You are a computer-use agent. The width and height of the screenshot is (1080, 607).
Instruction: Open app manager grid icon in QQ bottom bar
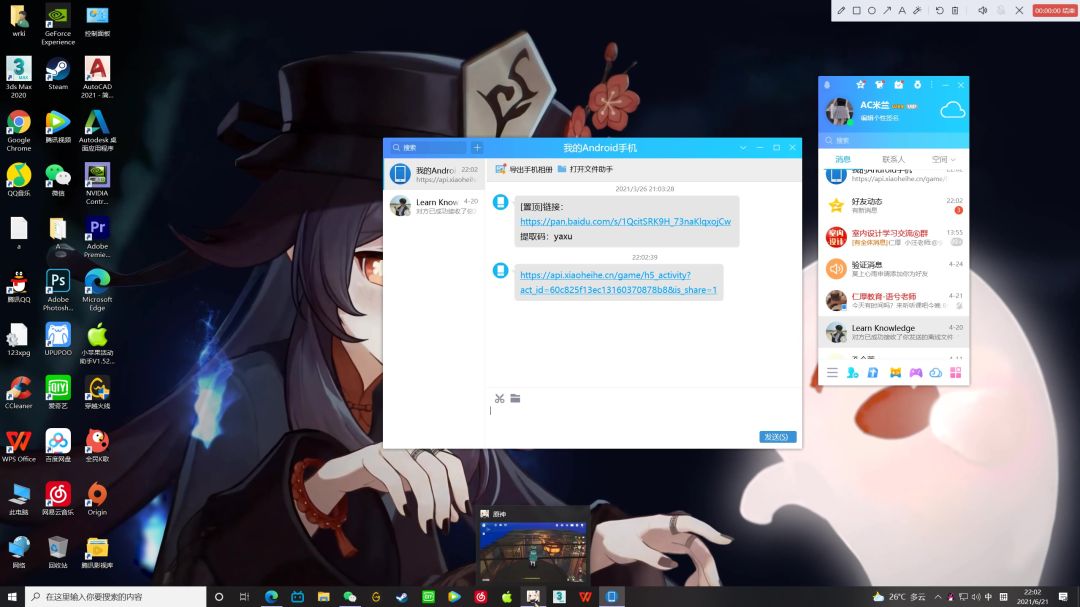coord(955,373)
